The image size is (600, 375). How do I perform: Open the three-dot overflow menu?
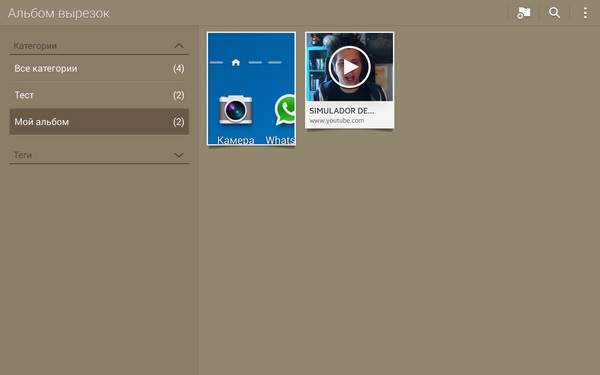pos(585,13)
